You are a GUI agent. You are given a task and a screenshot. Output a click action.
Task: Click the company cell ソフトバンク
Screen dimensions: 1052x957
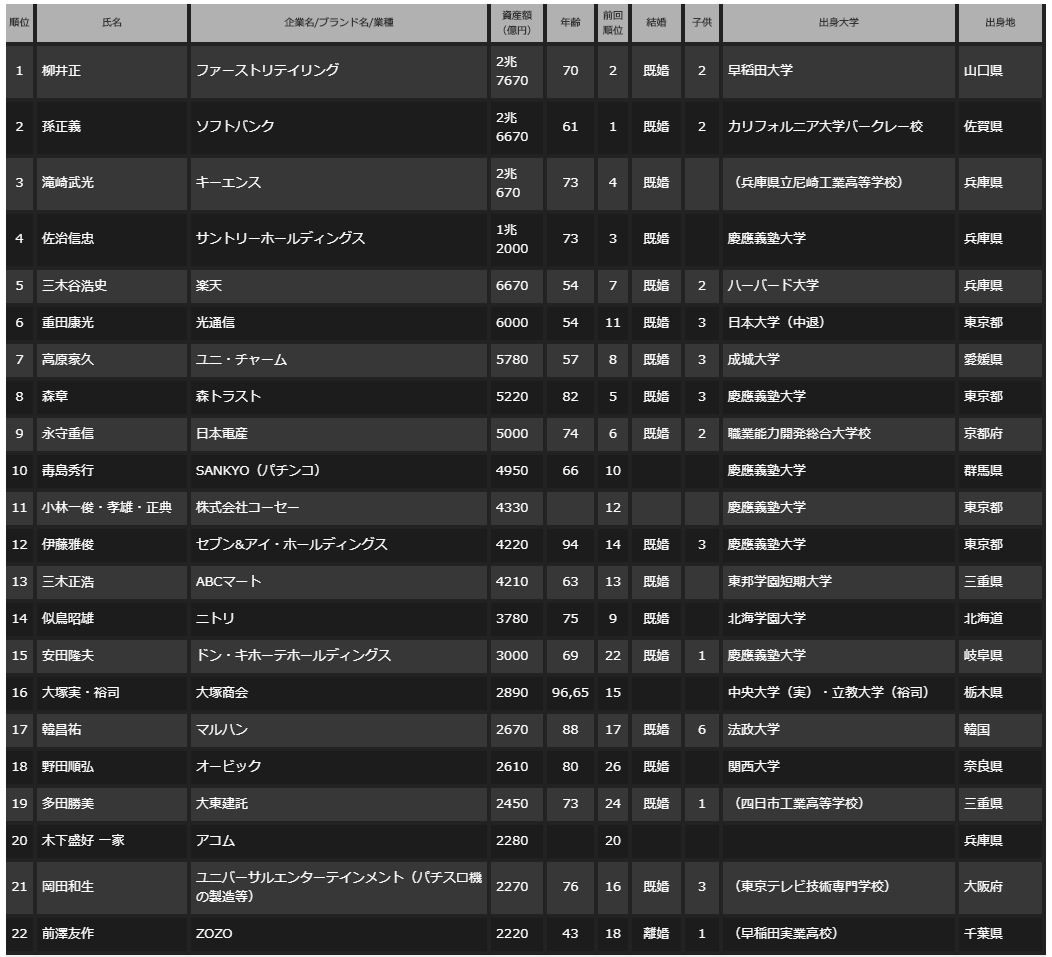339,126
